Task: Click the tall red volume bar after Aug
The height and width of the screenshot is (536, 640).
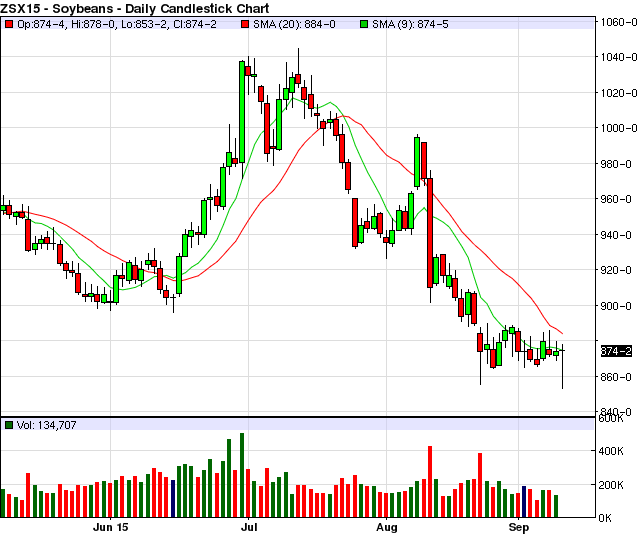Action: [x=430, y=482]
